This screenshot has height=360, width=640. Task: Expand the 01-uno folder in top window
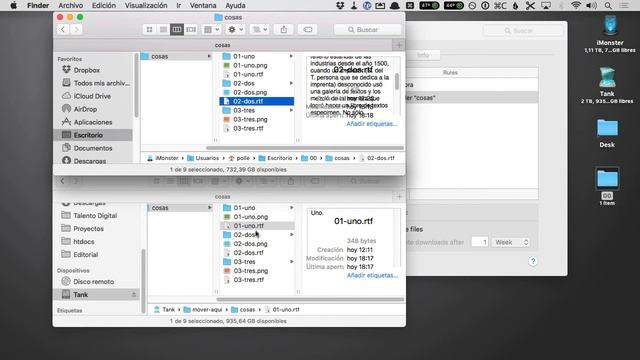pos(291,56)
